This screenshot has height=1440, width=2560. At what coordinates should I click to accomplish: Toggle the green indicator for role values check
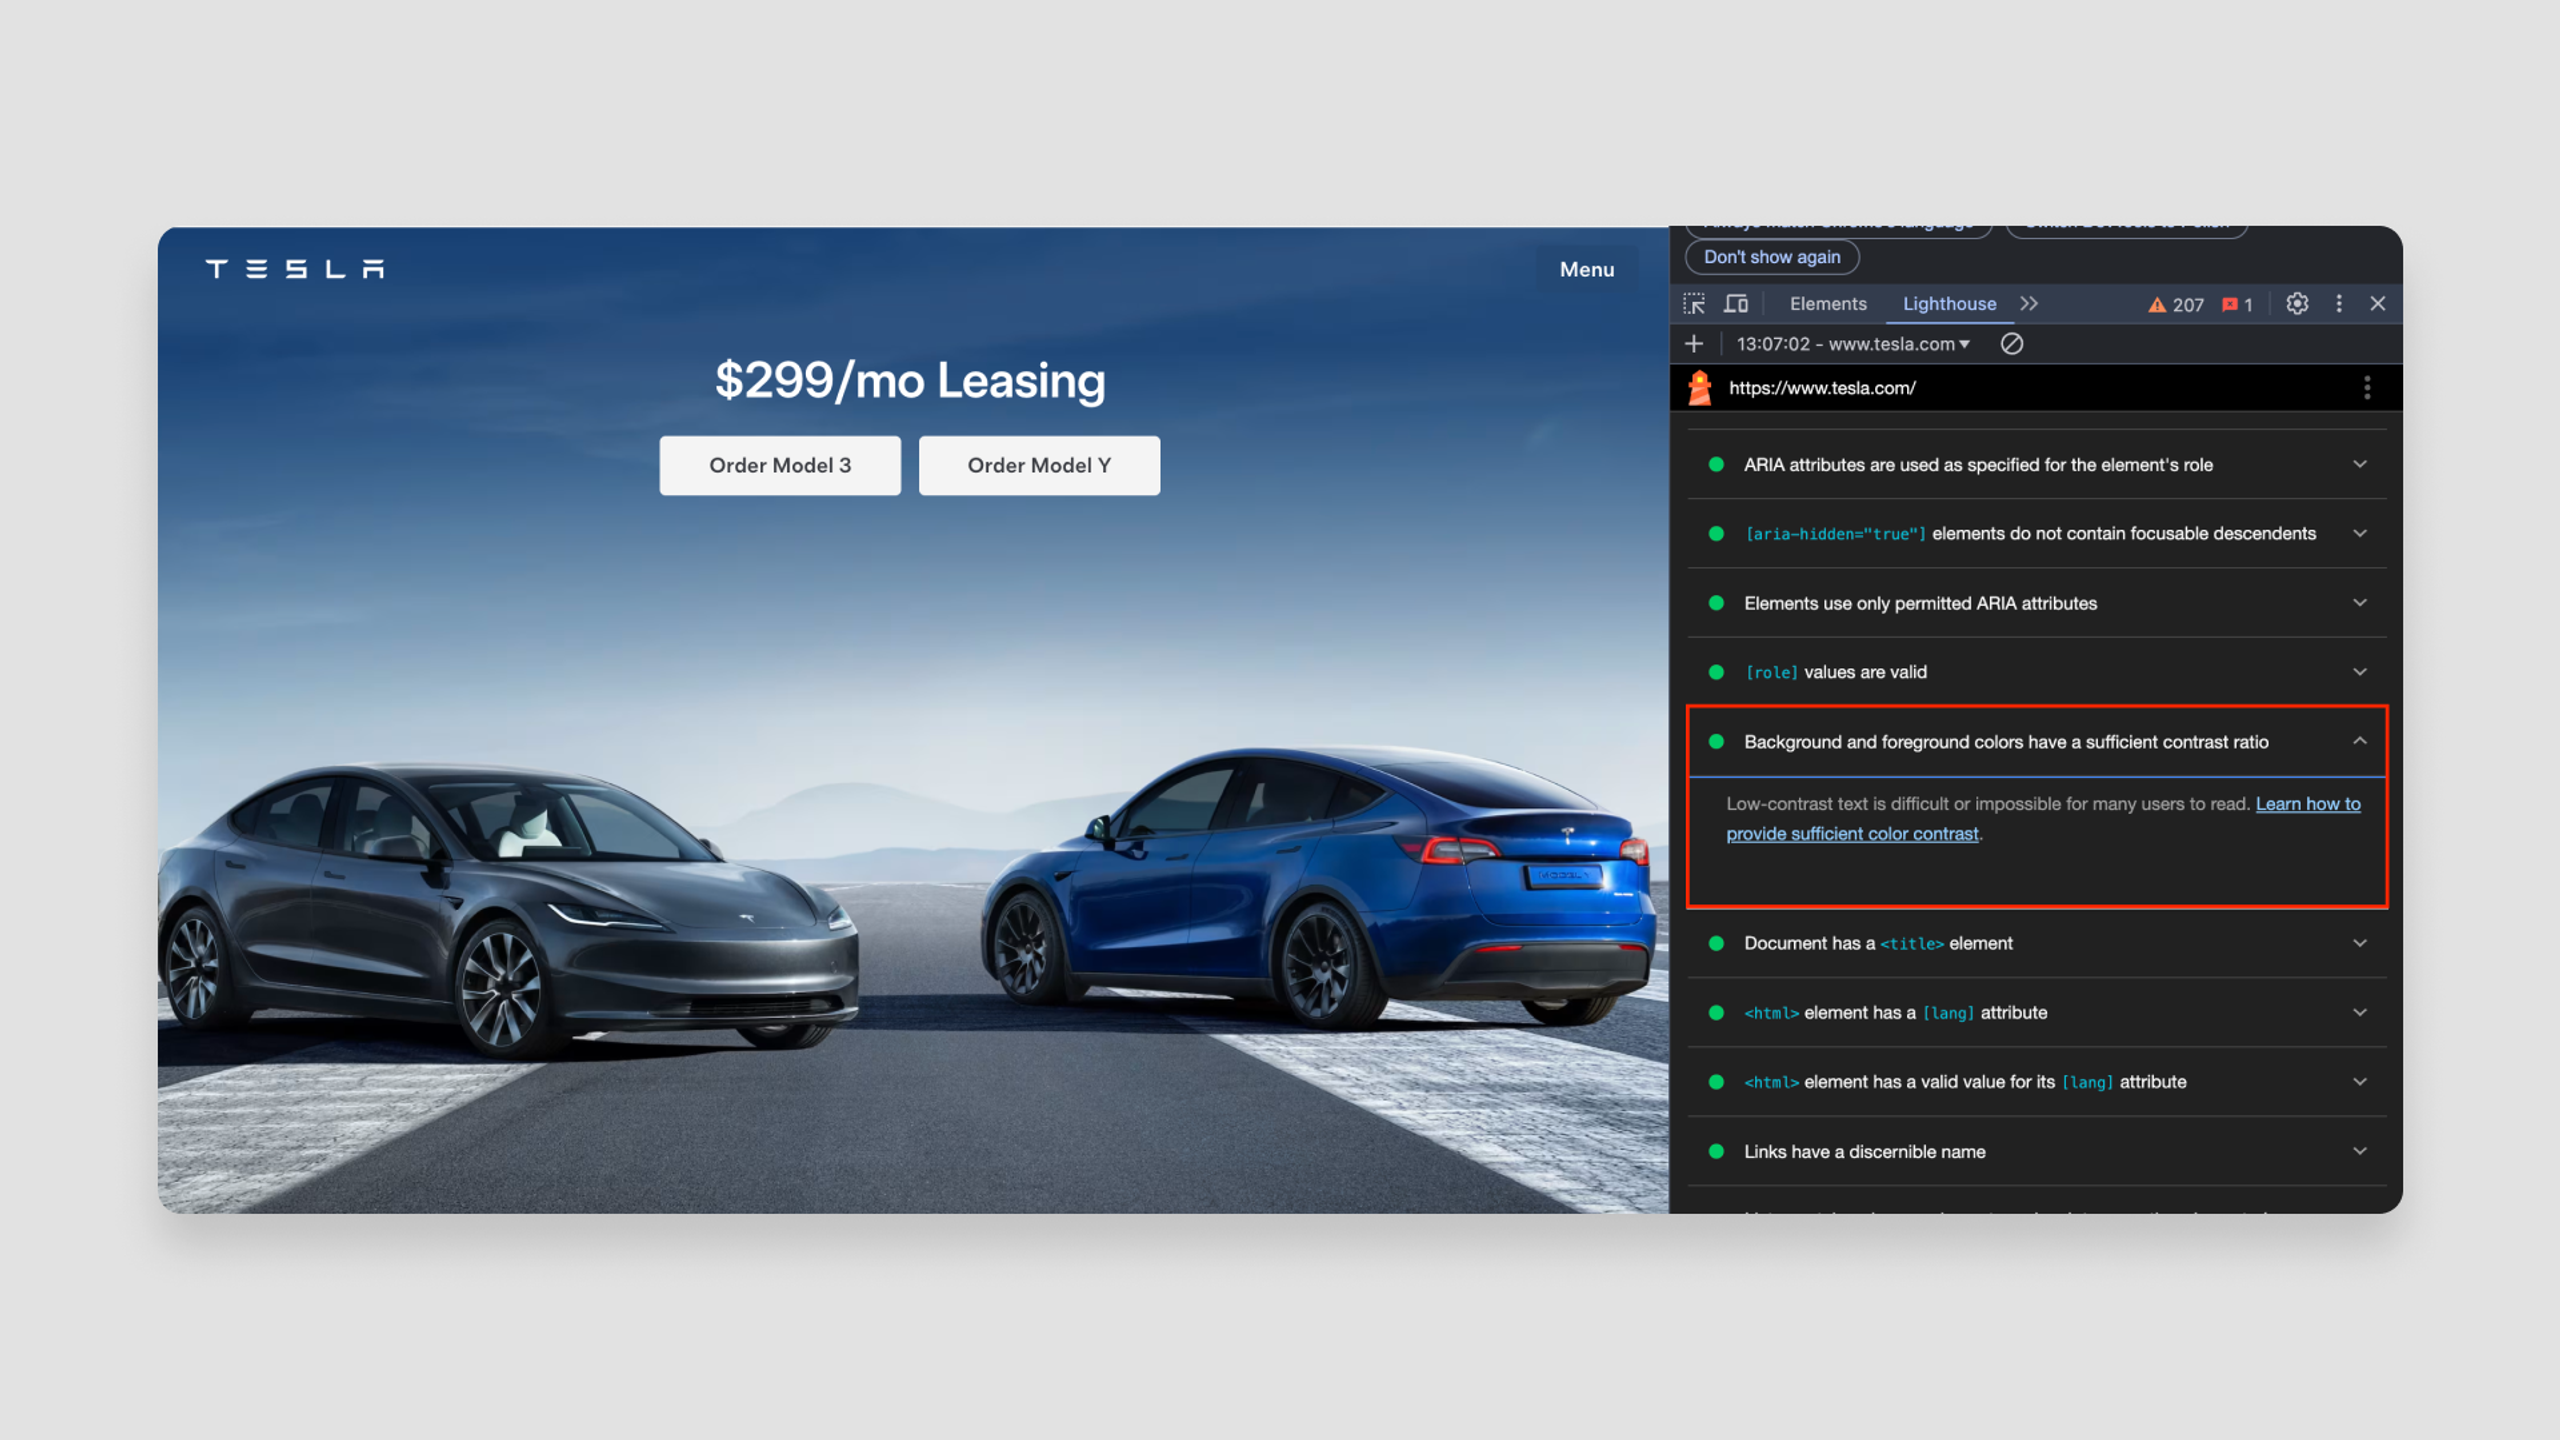1718,672
